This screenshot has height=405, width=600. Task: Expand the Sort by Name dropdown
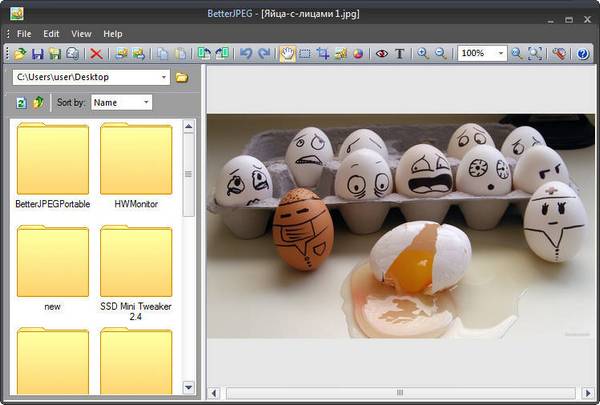146,102
